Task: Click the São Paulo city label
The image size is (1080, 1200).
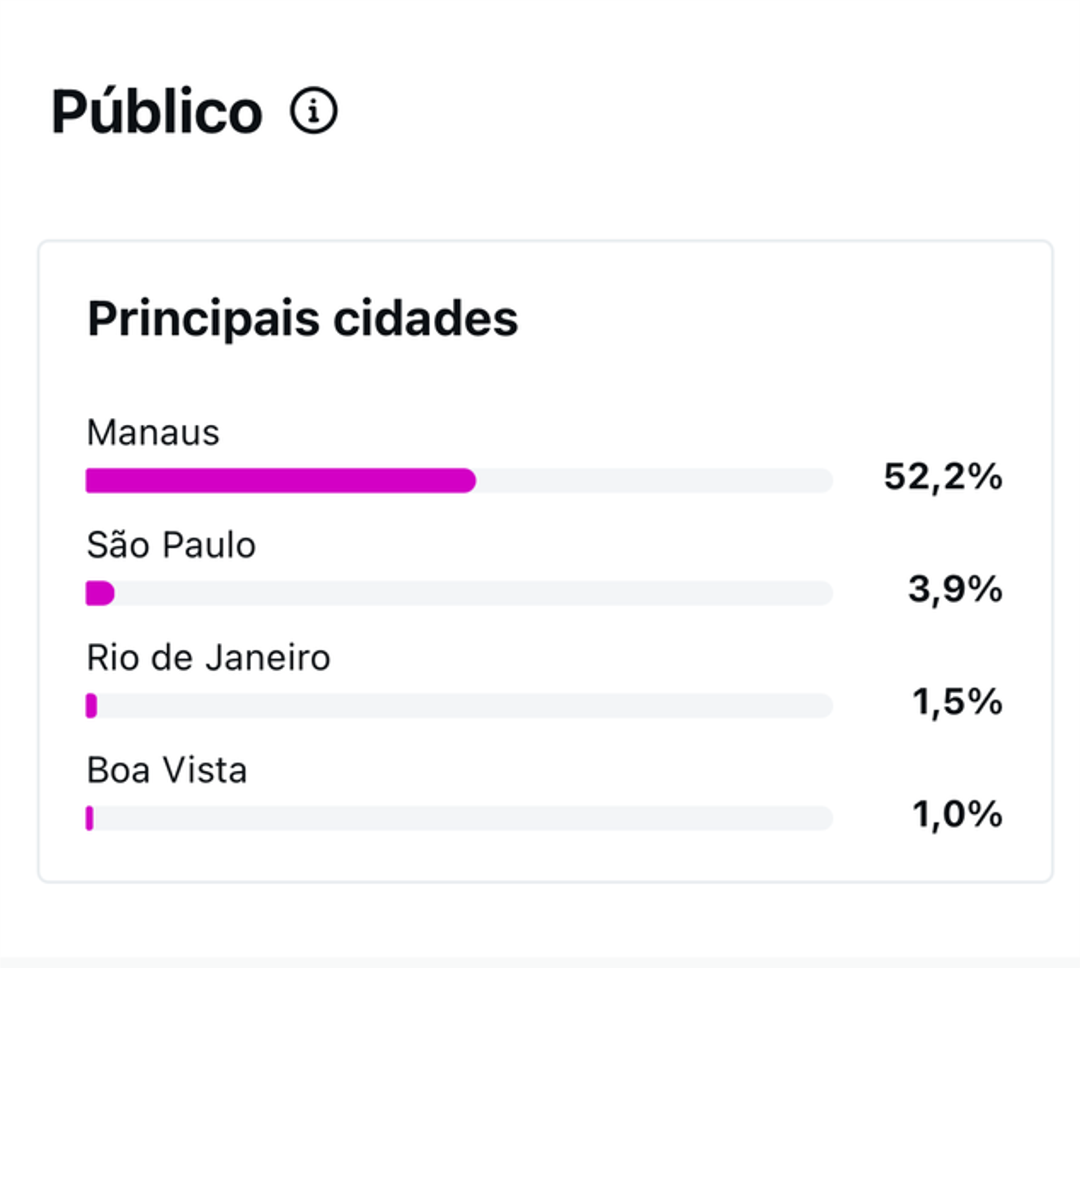Action: [x=171, y=545]
